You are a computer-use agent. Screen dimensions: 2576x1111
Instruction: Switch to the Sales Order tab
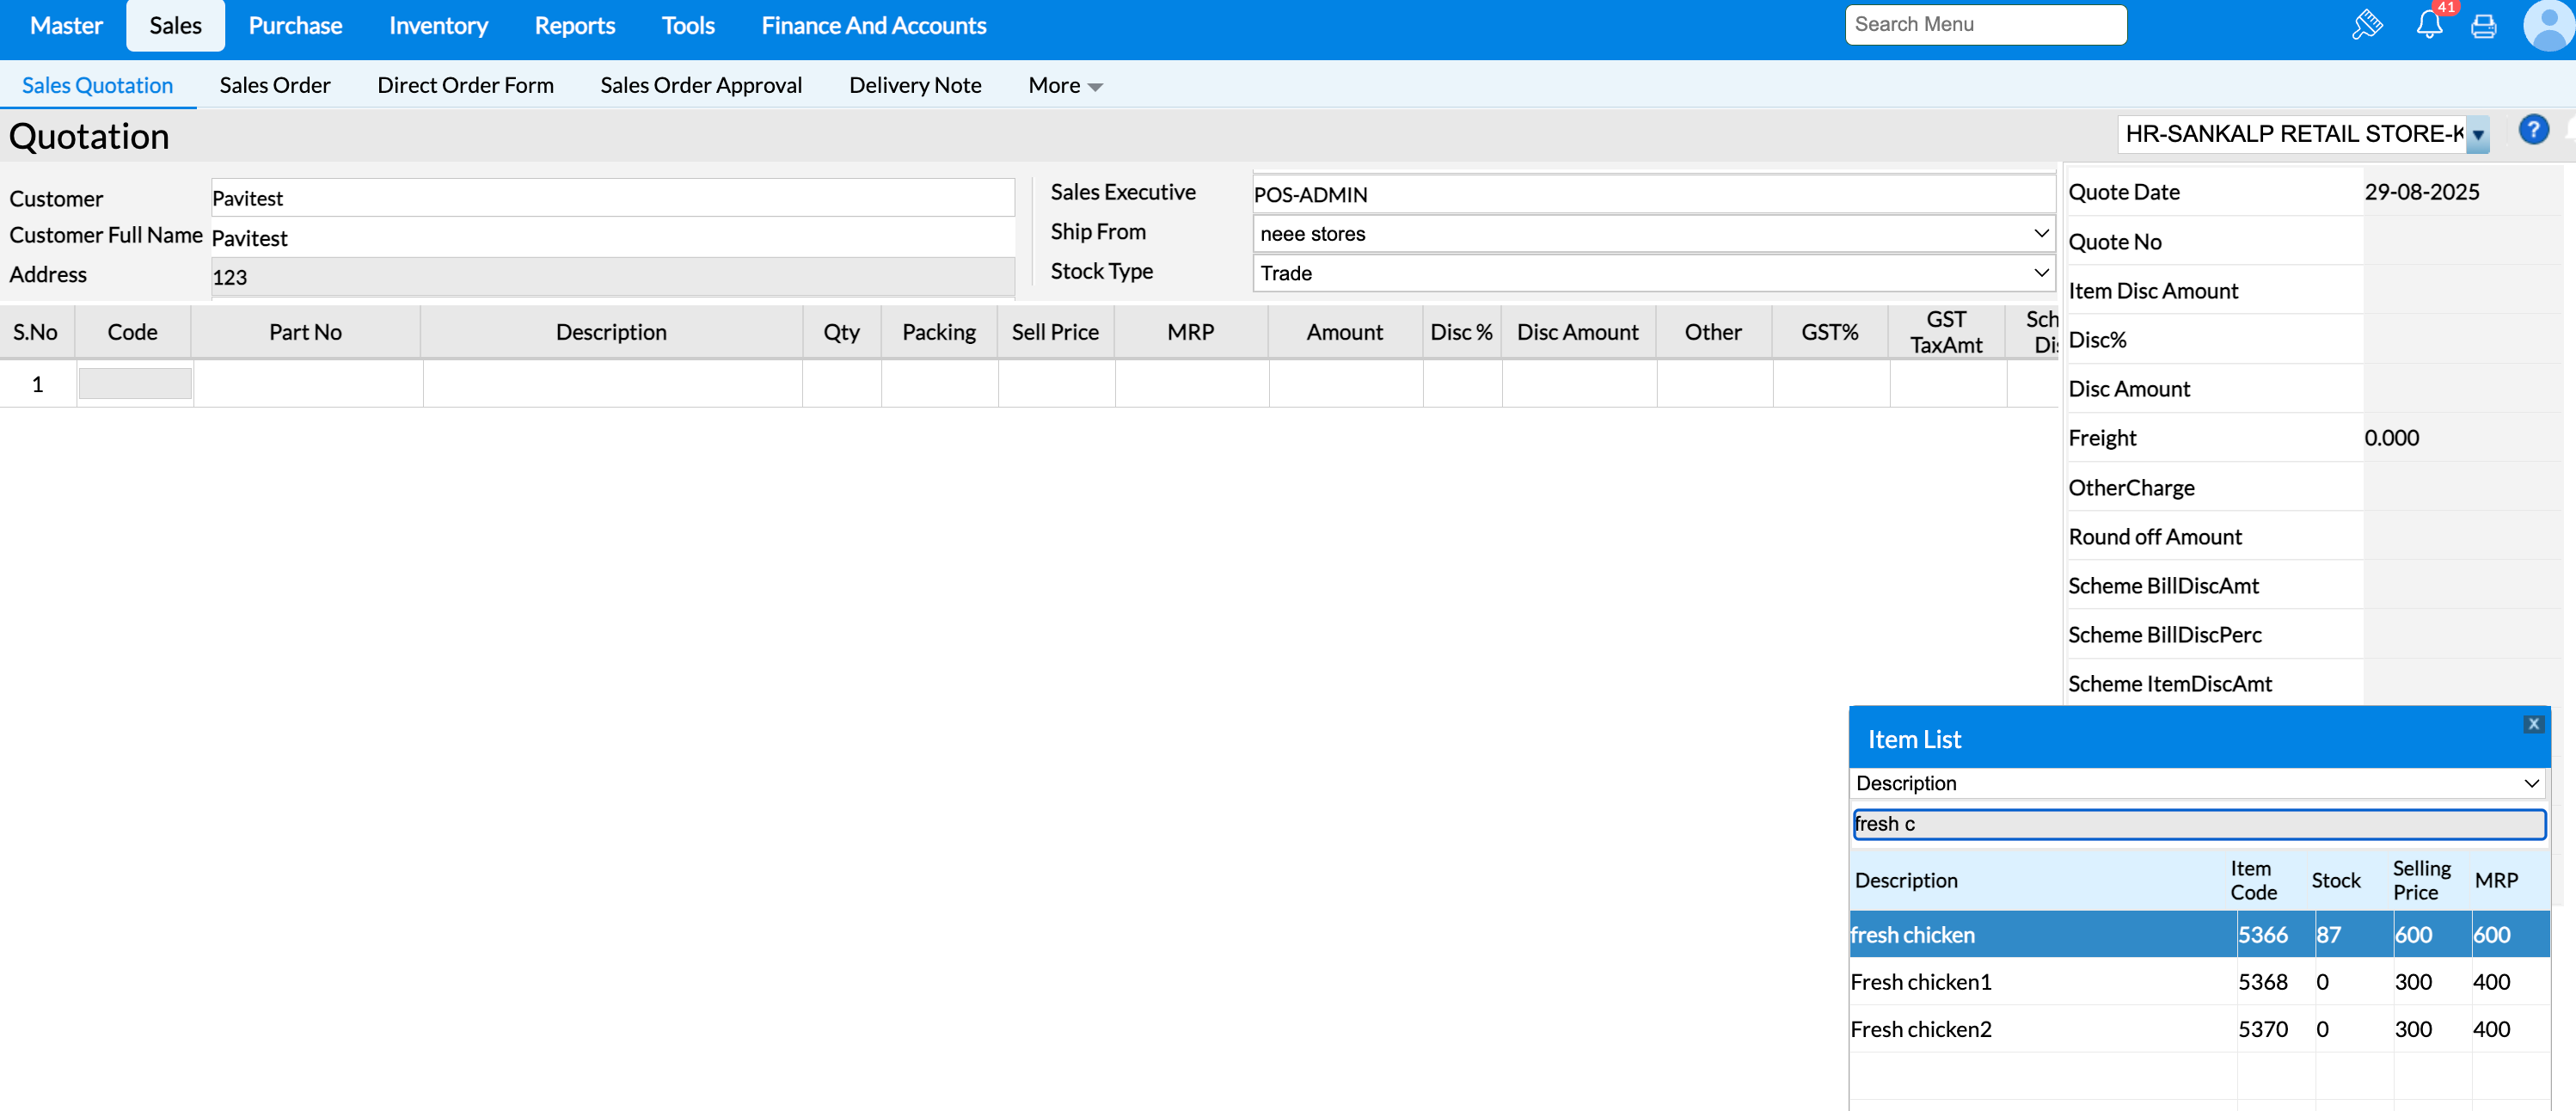pyautogui.click(x=274, y=85)
